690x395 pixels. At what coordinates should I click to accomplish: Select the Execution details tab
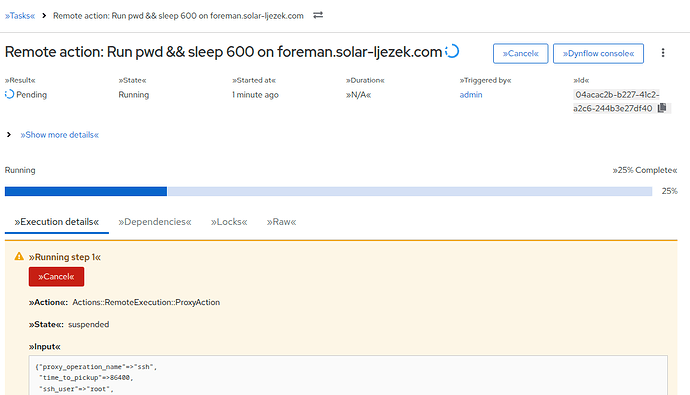pos(57,222)
